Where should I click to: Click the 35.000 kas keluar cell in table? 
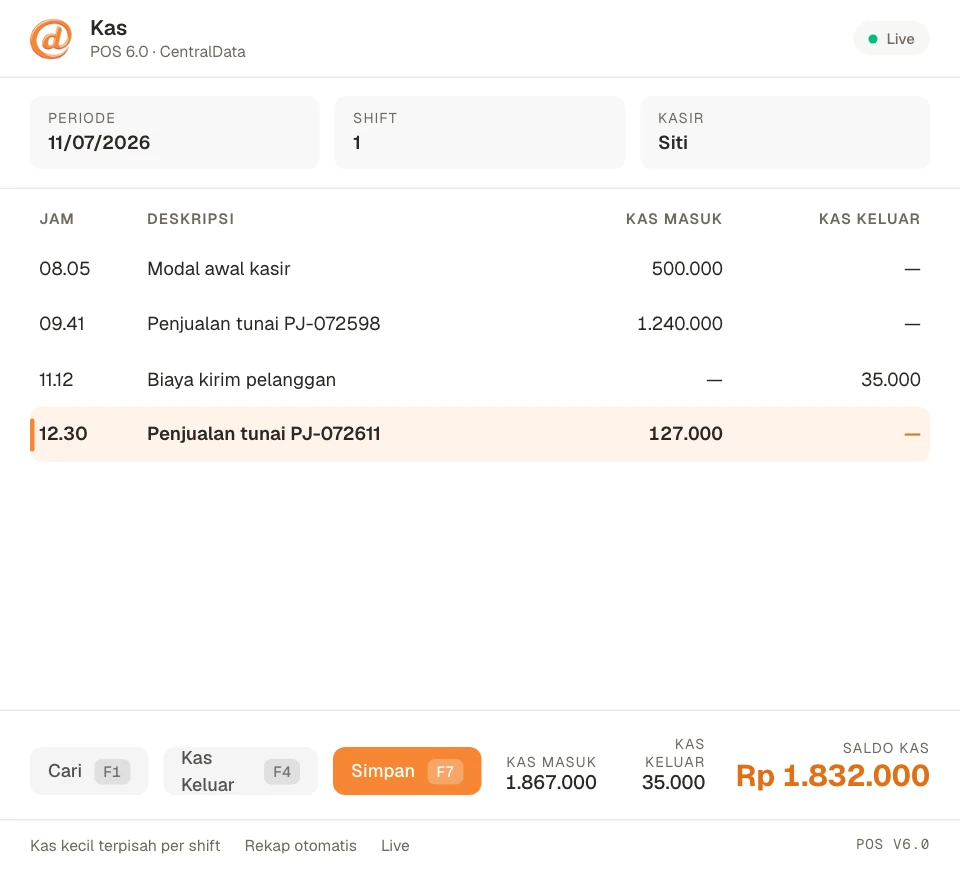[x=891, y=380]
